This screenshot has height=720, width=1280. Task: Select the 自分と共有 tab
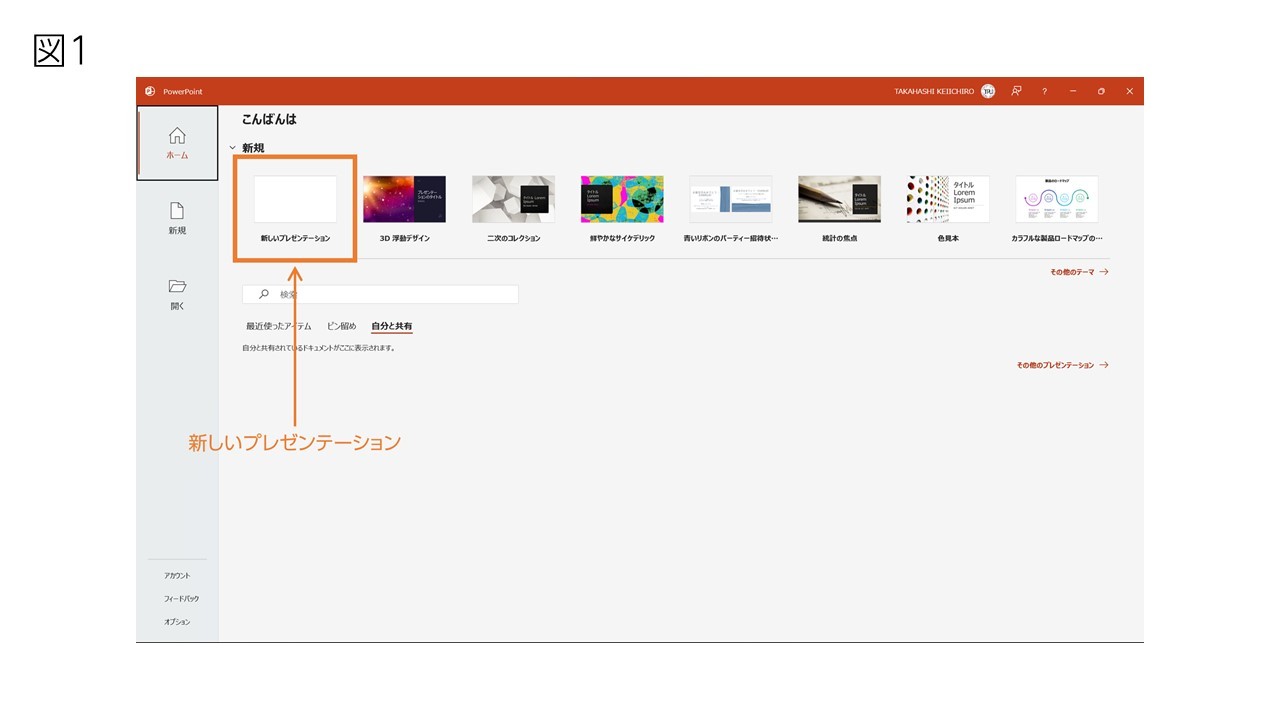[392, 327]
